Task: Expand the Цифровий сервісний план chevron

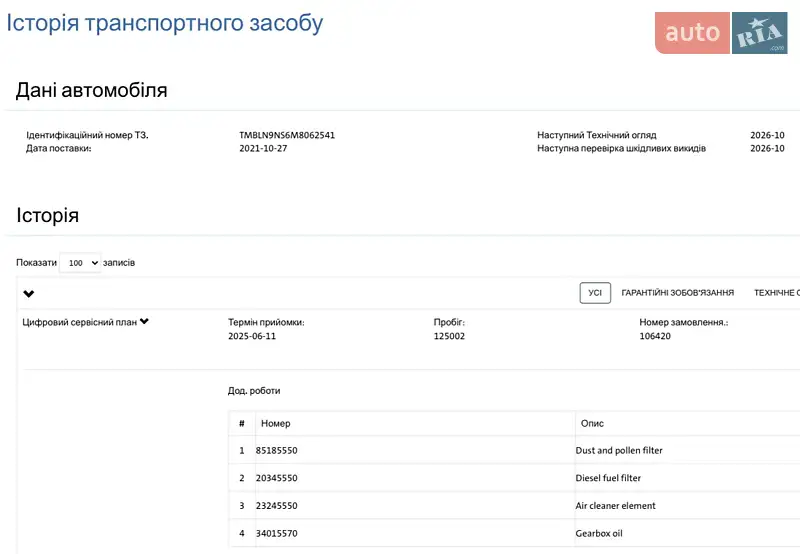Action: coord(145,322)
